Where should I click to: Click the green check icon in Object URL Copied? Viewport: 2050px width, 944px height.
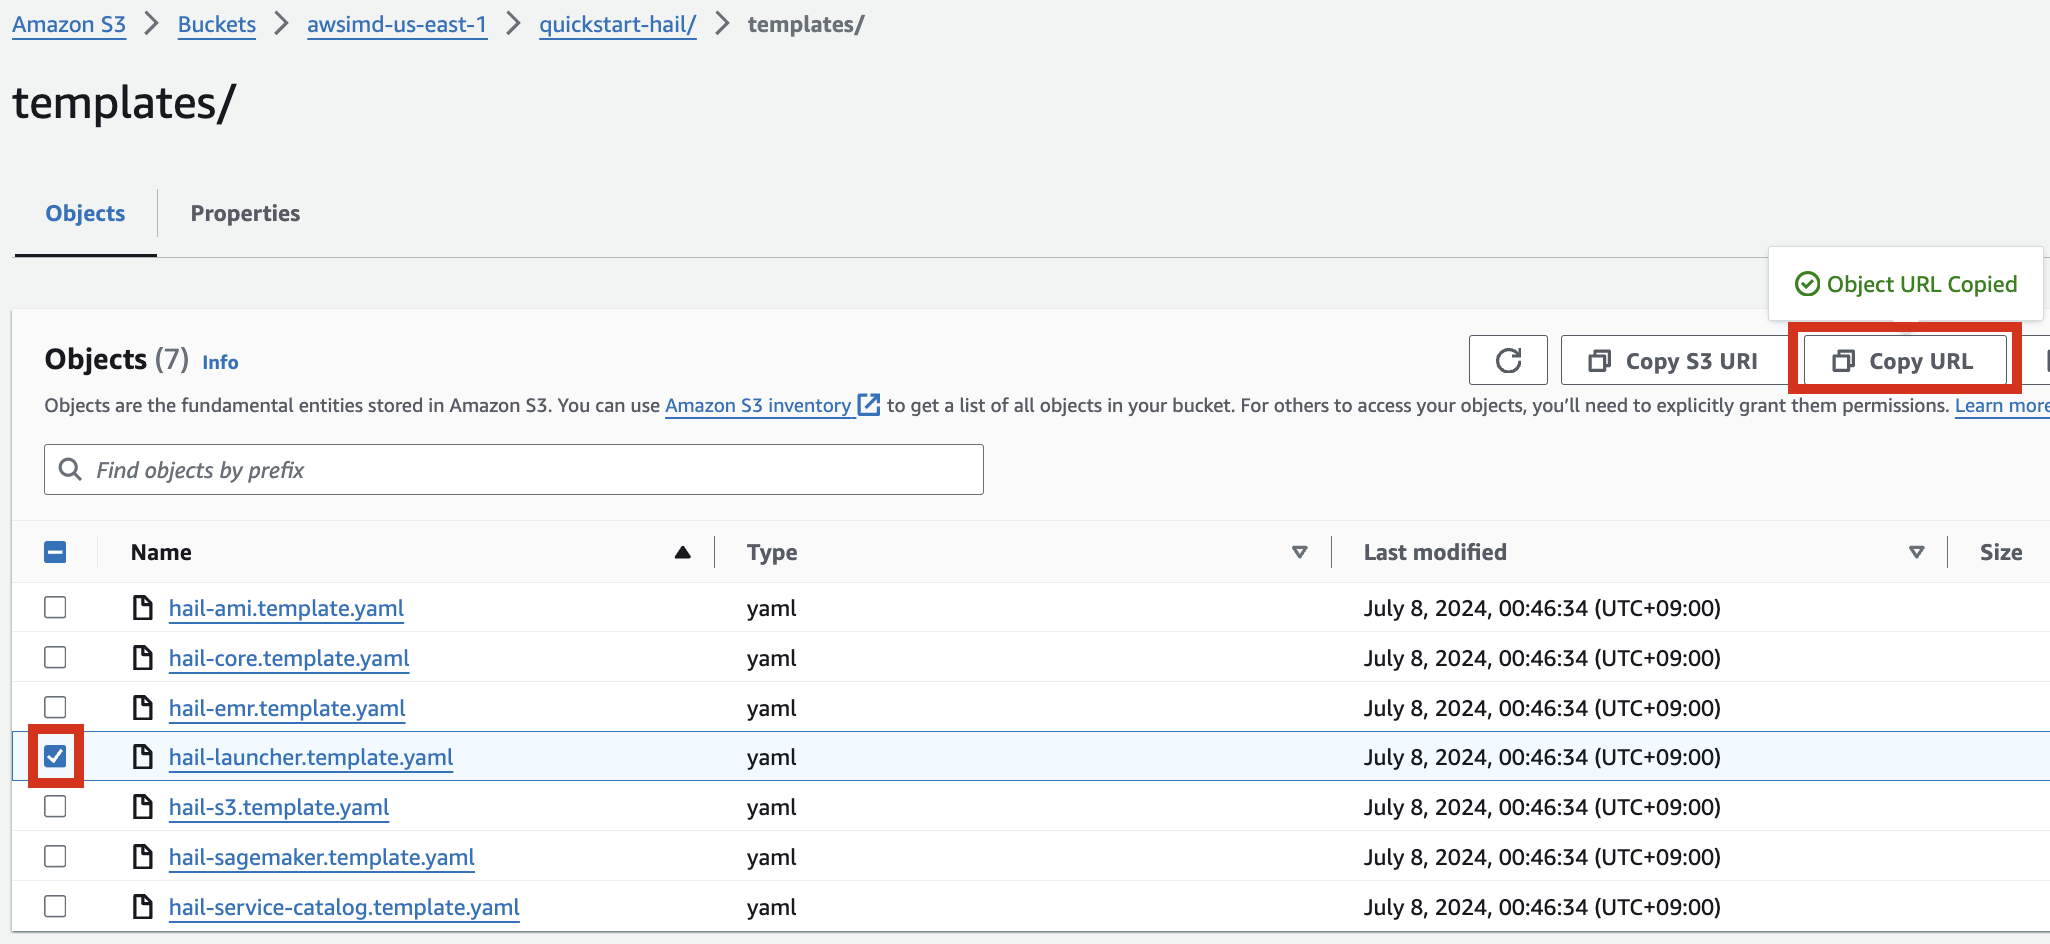pos(1807,284)
